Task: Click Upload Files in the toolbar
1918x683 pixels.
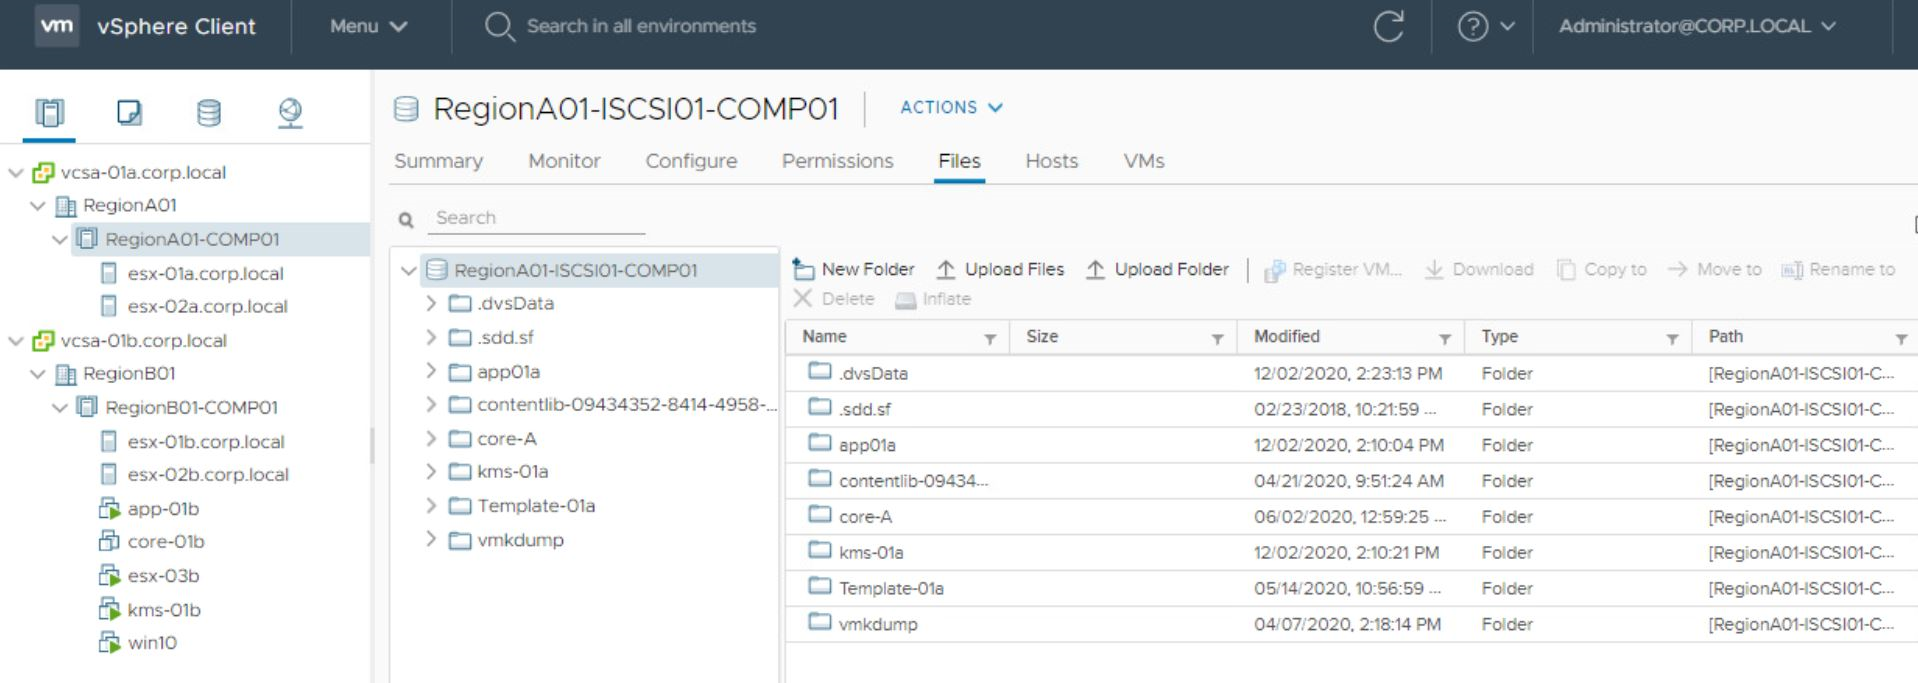Action: tap(1000, 269)
